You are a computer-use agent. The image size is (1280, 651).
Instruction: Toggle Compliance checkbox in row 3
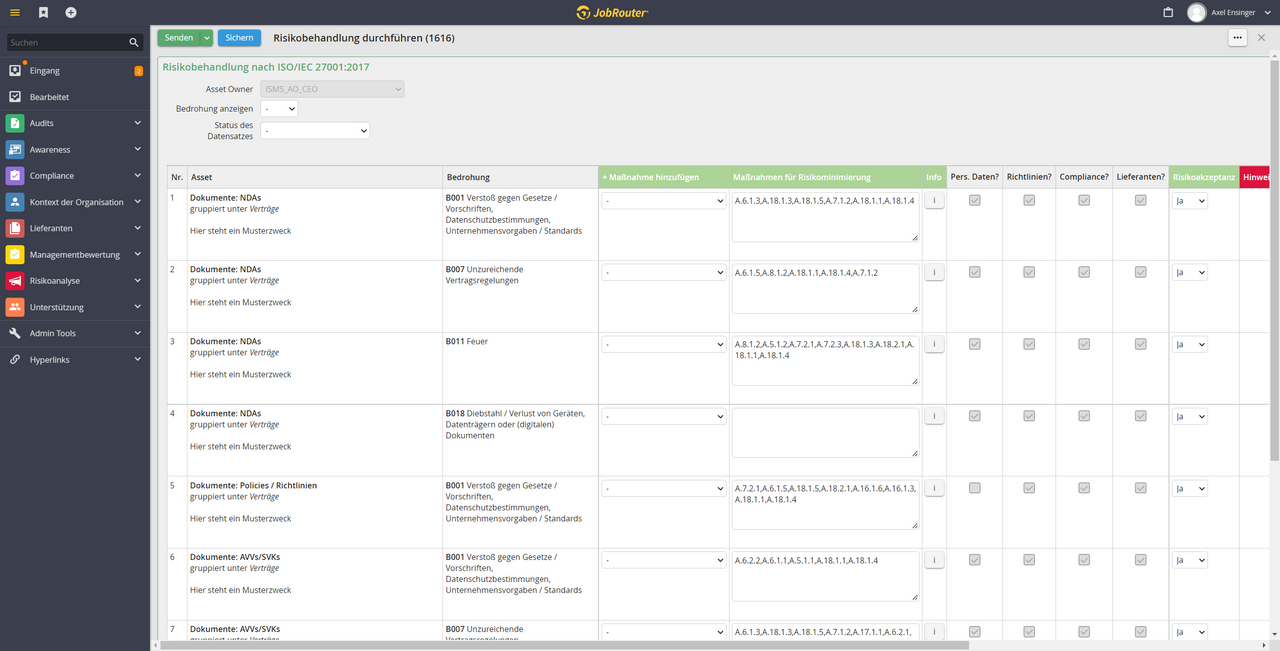(x=1084, y=344)
